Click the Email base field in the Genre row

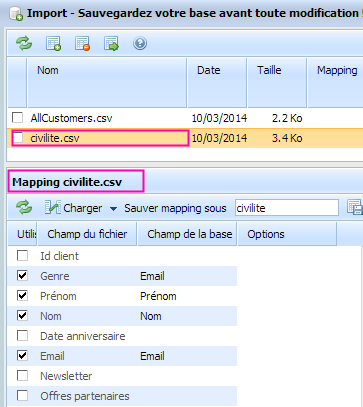tap(152, 276)
